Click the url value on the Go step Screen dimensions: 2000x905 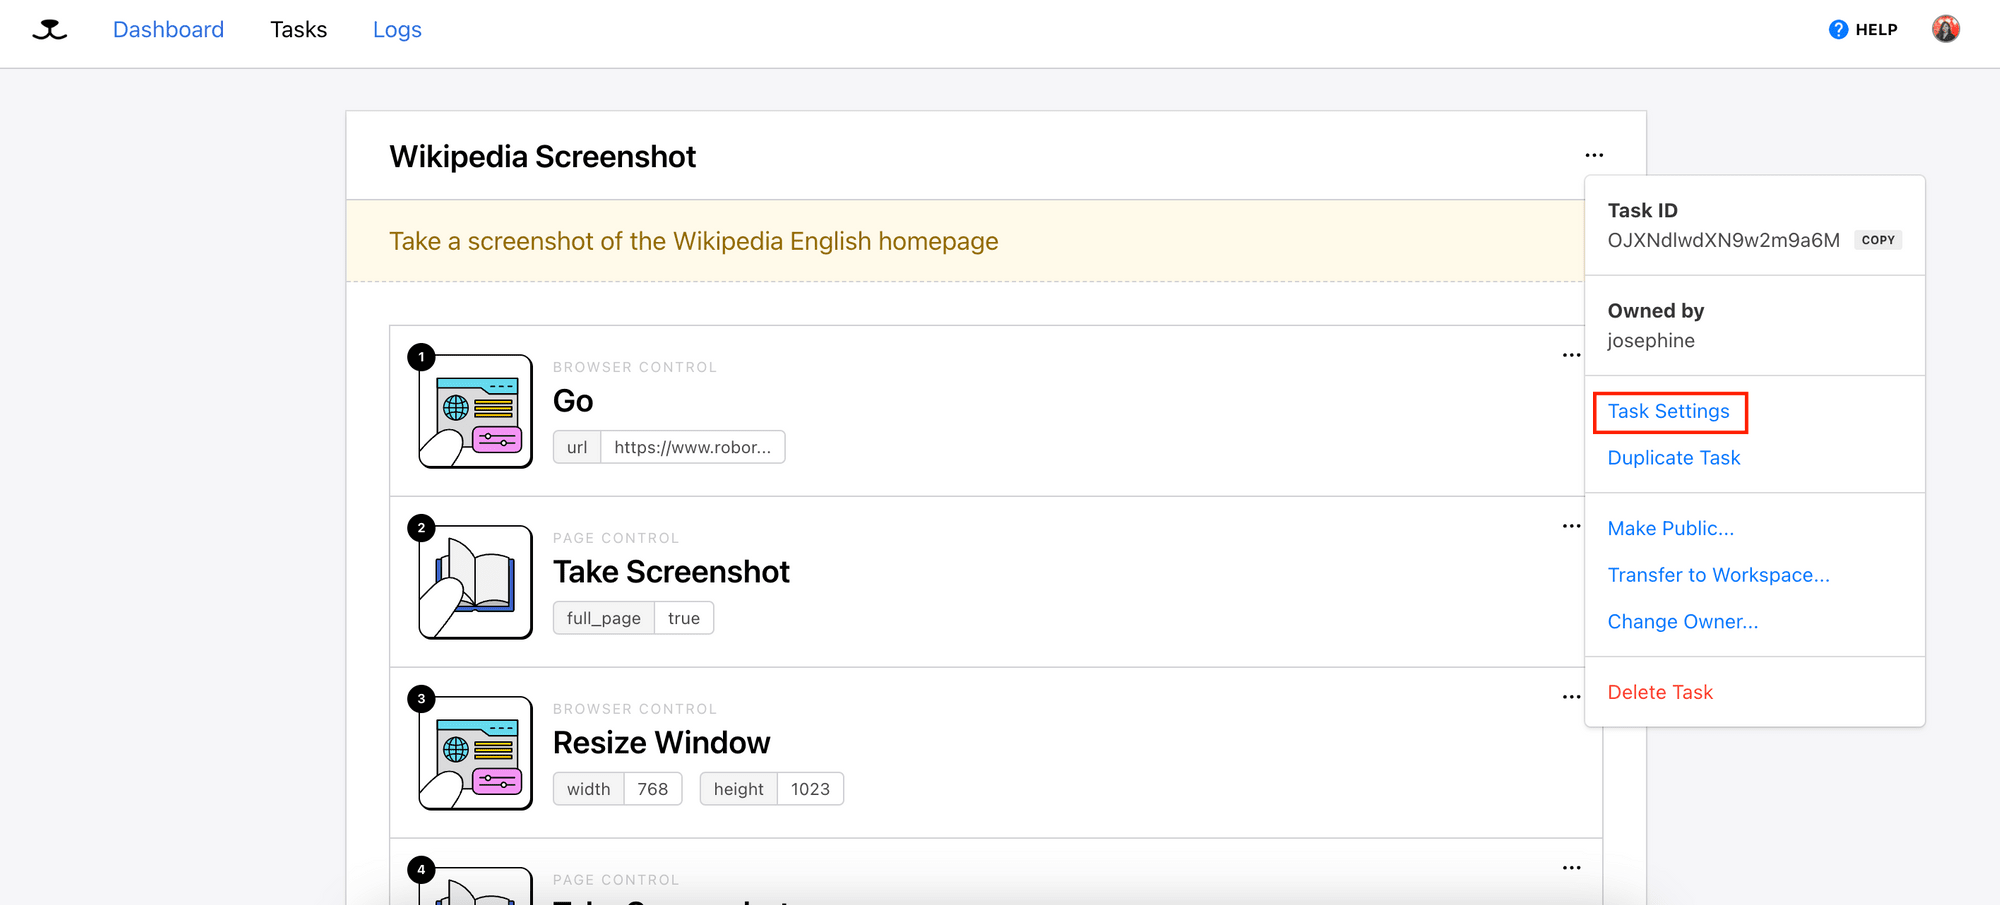coord(692,447)
